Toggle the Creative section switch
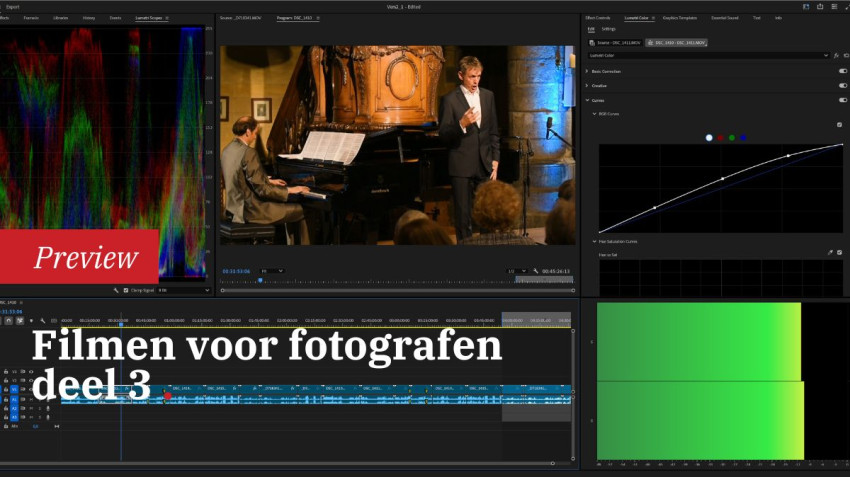850x477 pixels. pyautogui.click(x=842, y=86)
